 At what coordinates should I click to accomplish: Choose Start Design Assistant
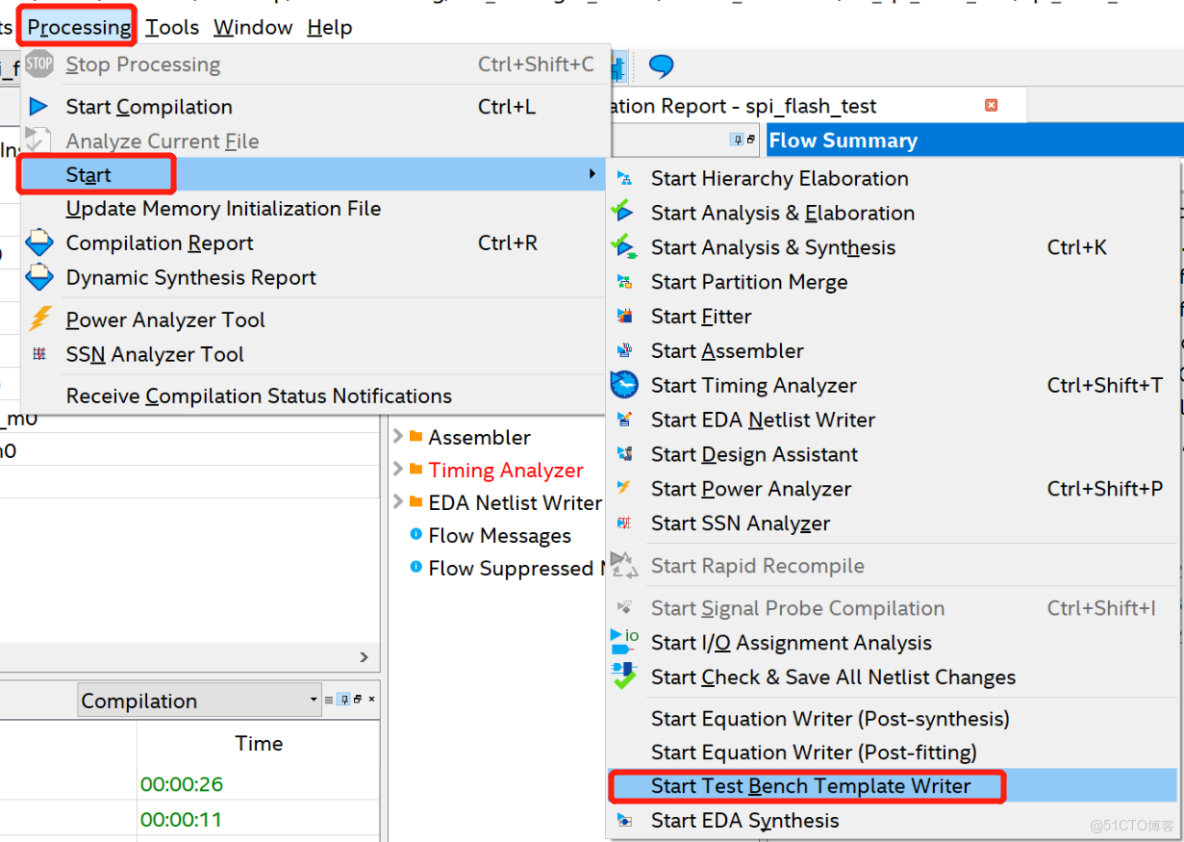tap(893, 454)
